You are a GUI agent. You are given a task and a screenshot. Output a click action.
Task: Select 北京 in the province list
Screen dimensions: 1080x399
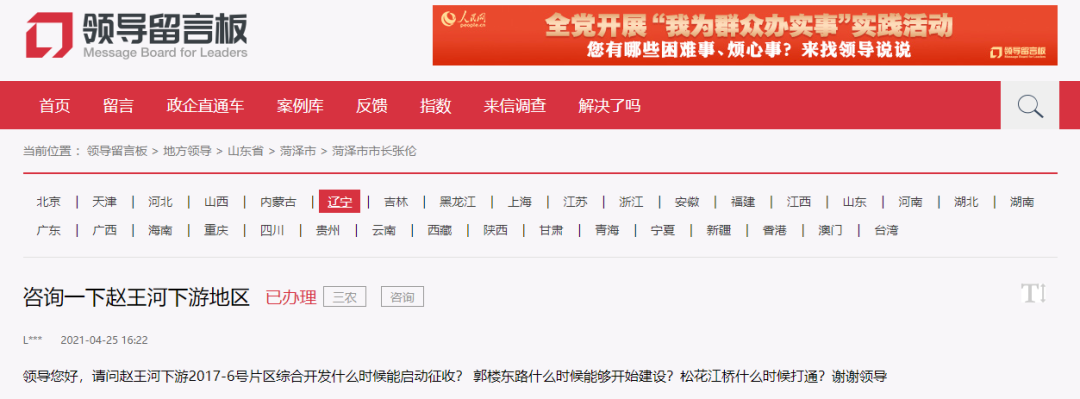click(48, 202)
